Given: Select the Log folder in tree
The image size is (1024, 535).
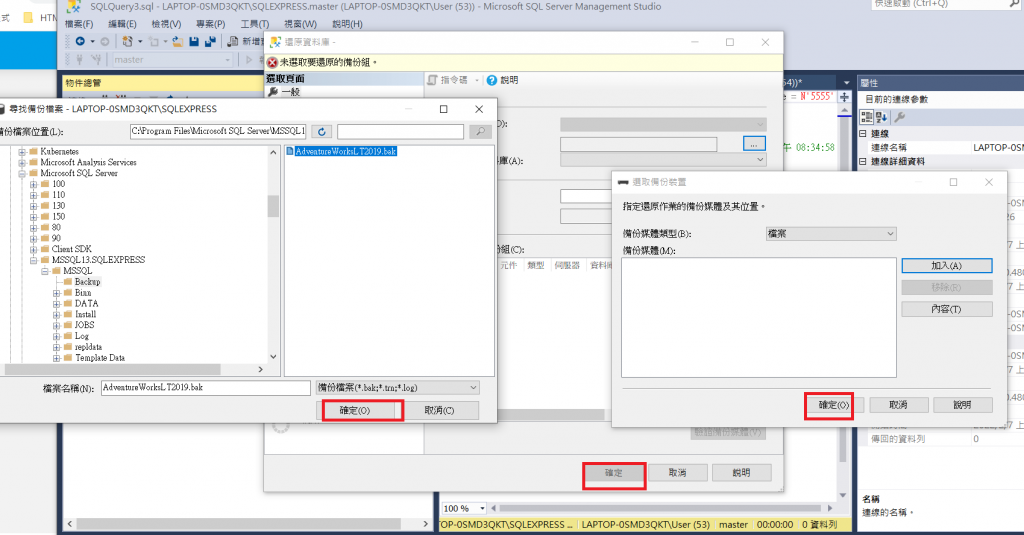Looking at the screenshot, I should (82, 336).
